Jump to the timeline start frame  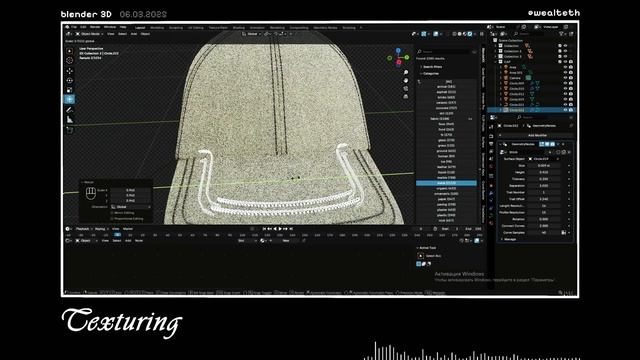tap(264, 229)
